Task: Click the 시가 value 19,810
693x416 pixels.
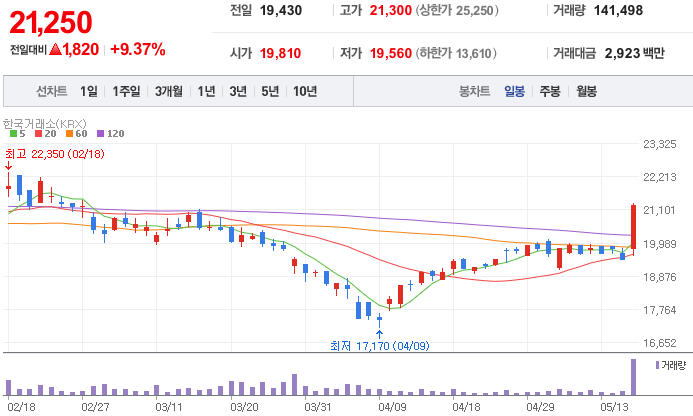Action: pos(280,53)
